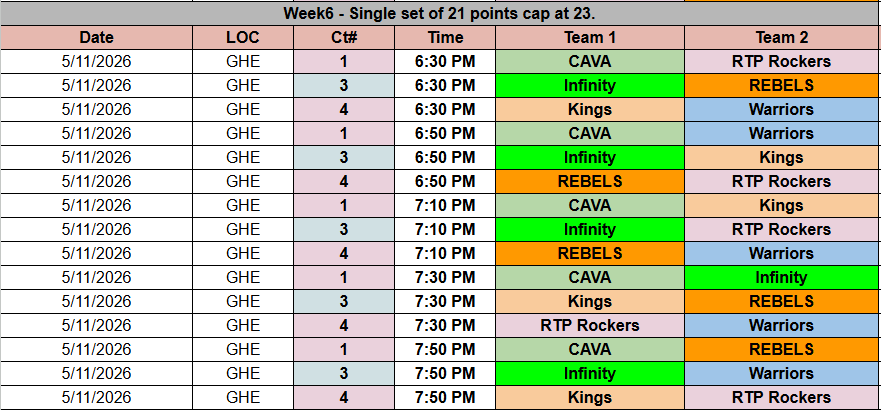Select the Time column header
The width and height of the screenshot is (881, 410).
[x=445, y=37]
